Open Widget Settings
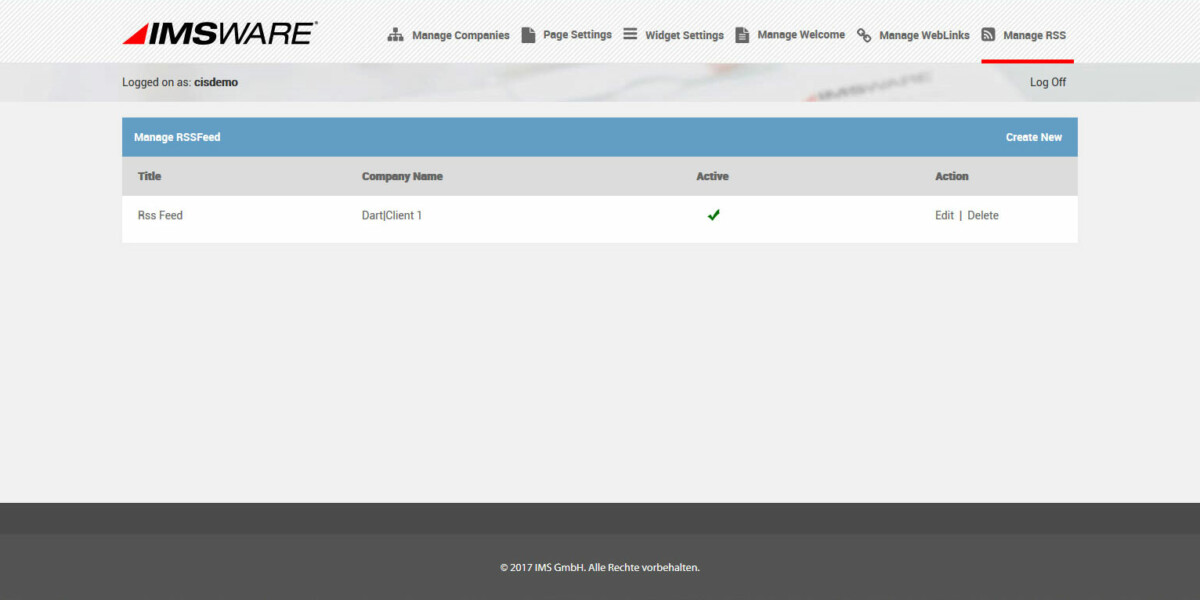The image size is (1200, 600). click(684, 34)
